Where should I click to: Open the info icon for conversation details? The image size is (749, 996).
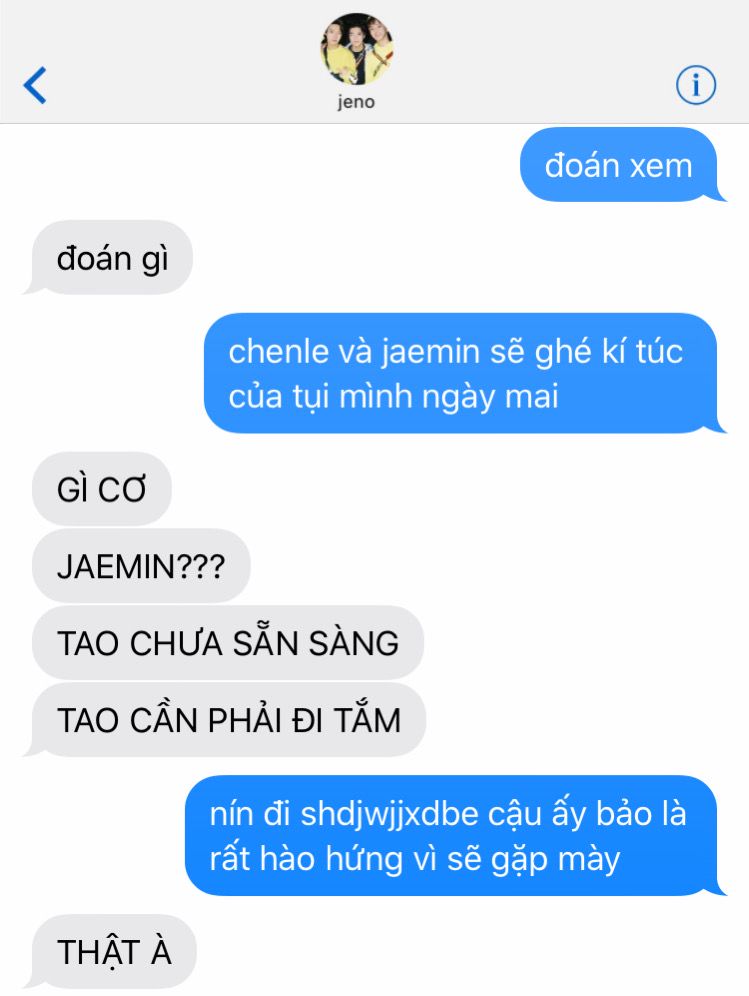point(696,84)
